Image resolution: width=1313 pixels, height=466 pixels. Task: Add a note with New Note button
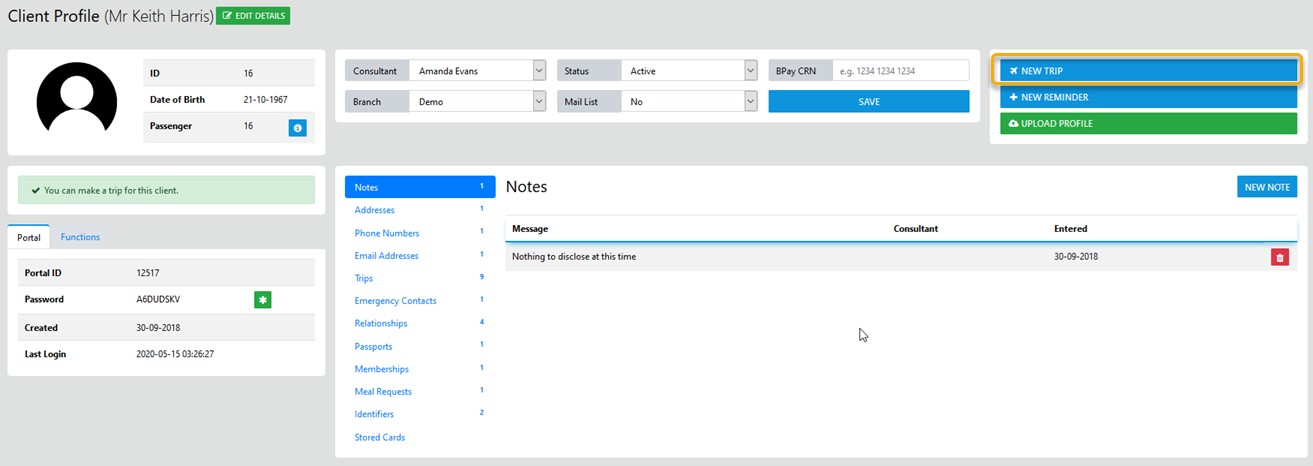tap(1266, 187)
